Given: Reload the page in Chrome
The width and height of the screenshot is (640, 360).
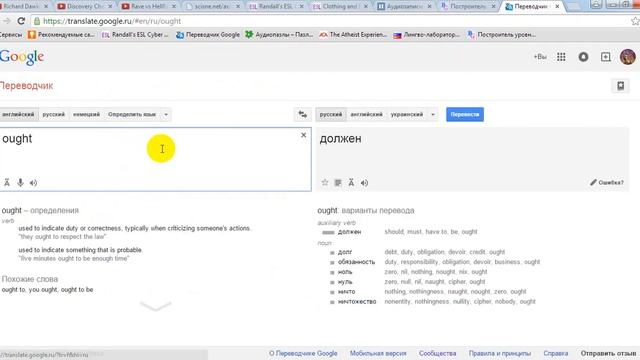Looking at the screenshot, I should 21,21.
